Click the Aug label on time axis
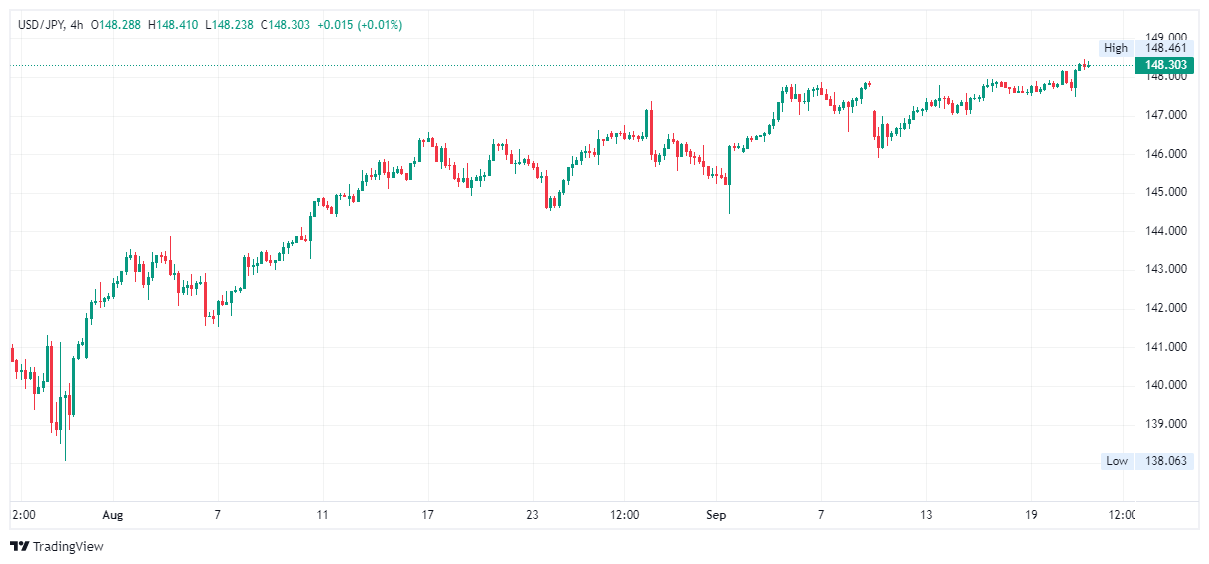This screenshot has height=564, width=1209. 113,516
